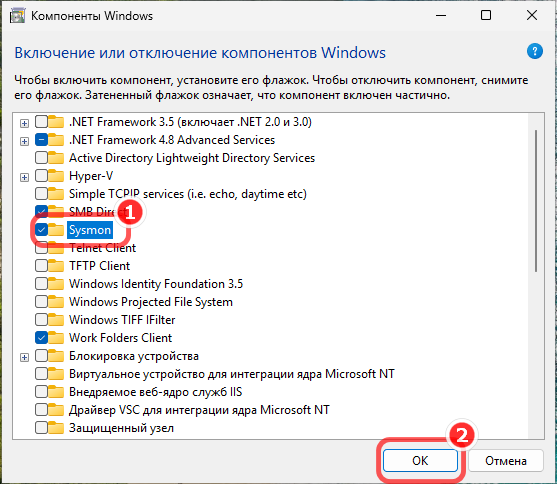
Task: Check Внедряемое веб-ядро служб IIS checkbox
Action: click(41, 392)
